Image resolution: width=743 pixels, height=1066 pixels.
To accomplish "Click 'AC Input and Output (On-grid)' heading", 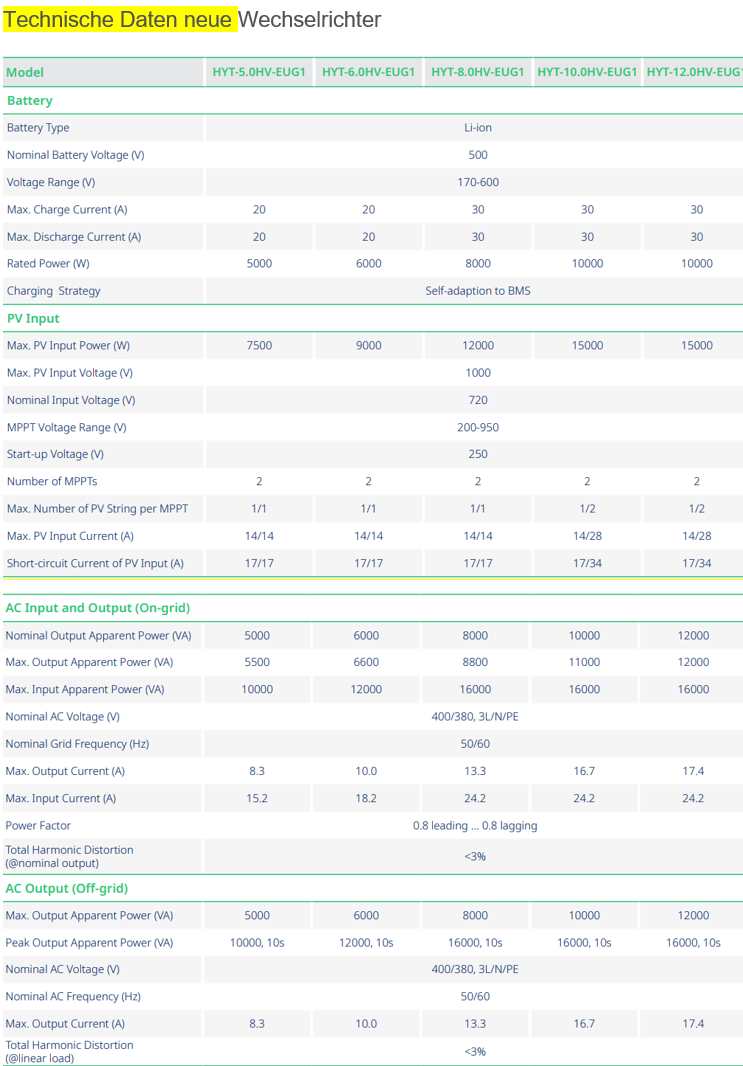I will click(97, 608).
